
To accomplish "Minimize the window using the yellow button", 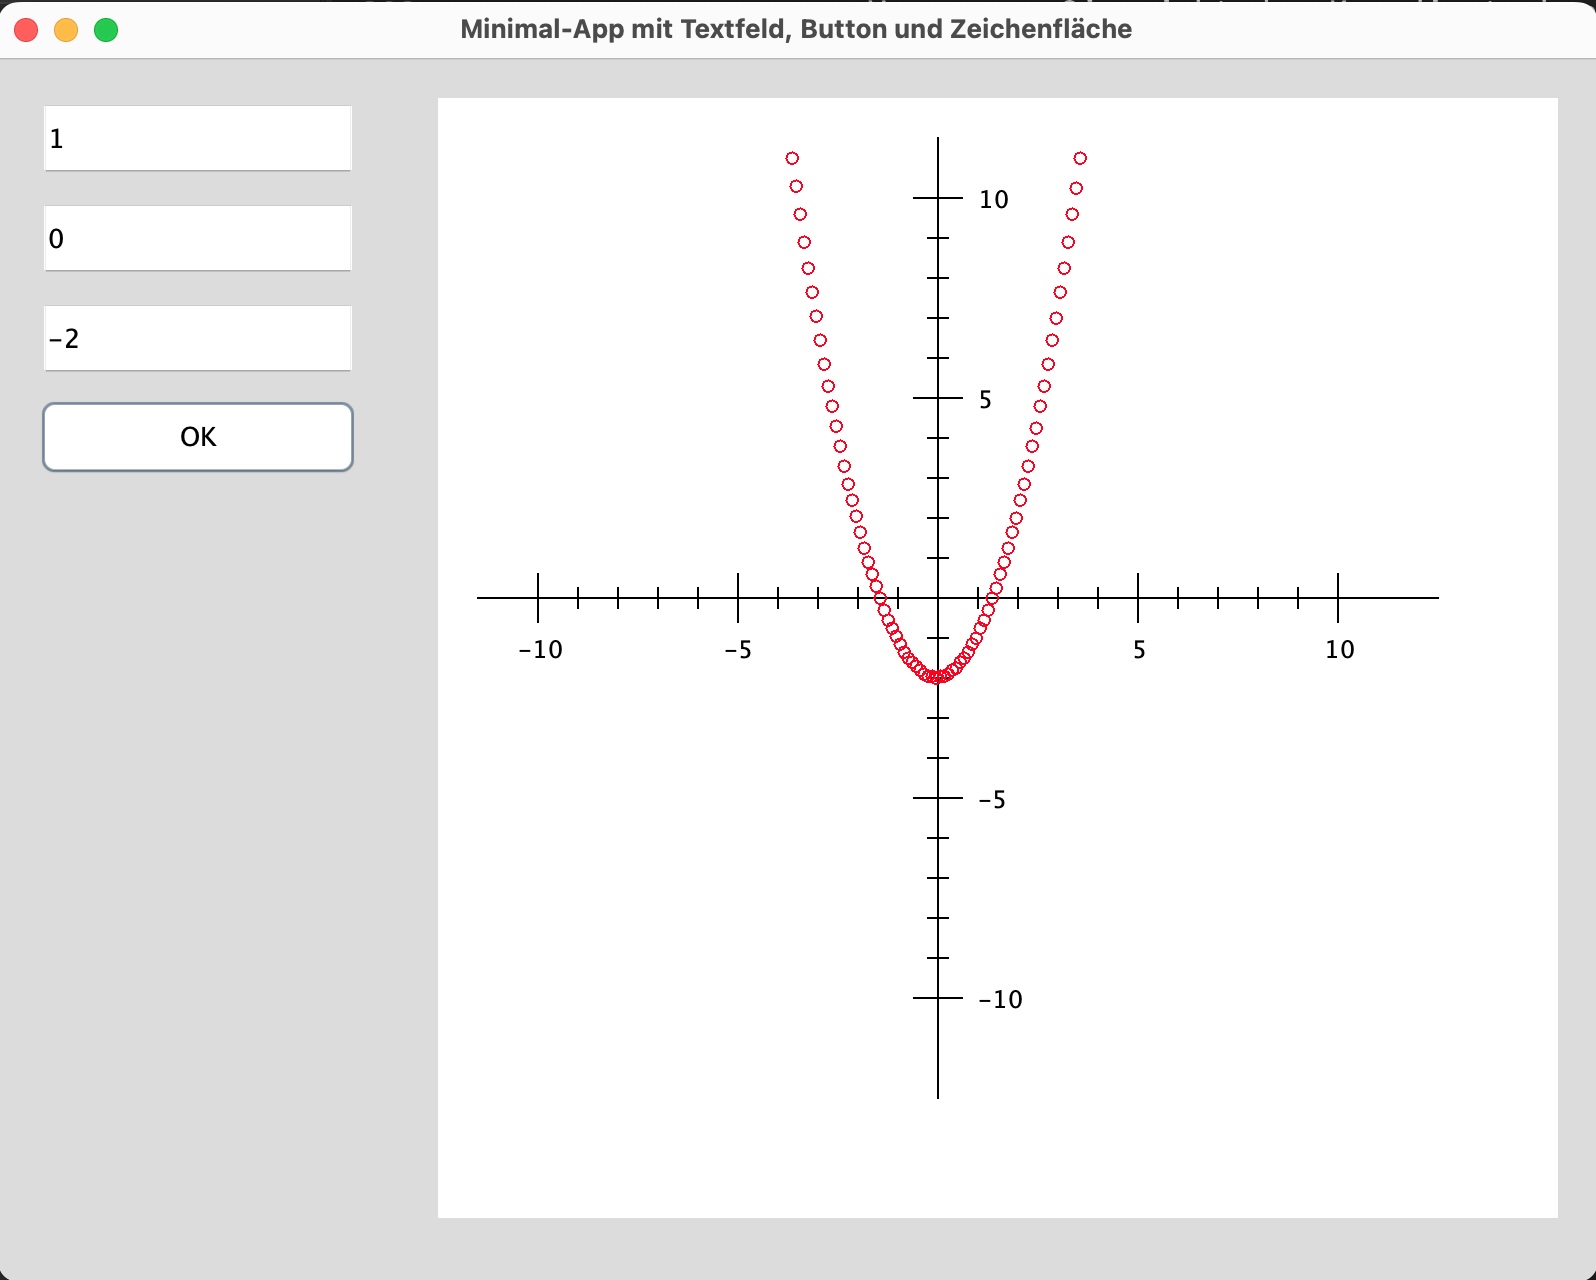I will [66, 30].
